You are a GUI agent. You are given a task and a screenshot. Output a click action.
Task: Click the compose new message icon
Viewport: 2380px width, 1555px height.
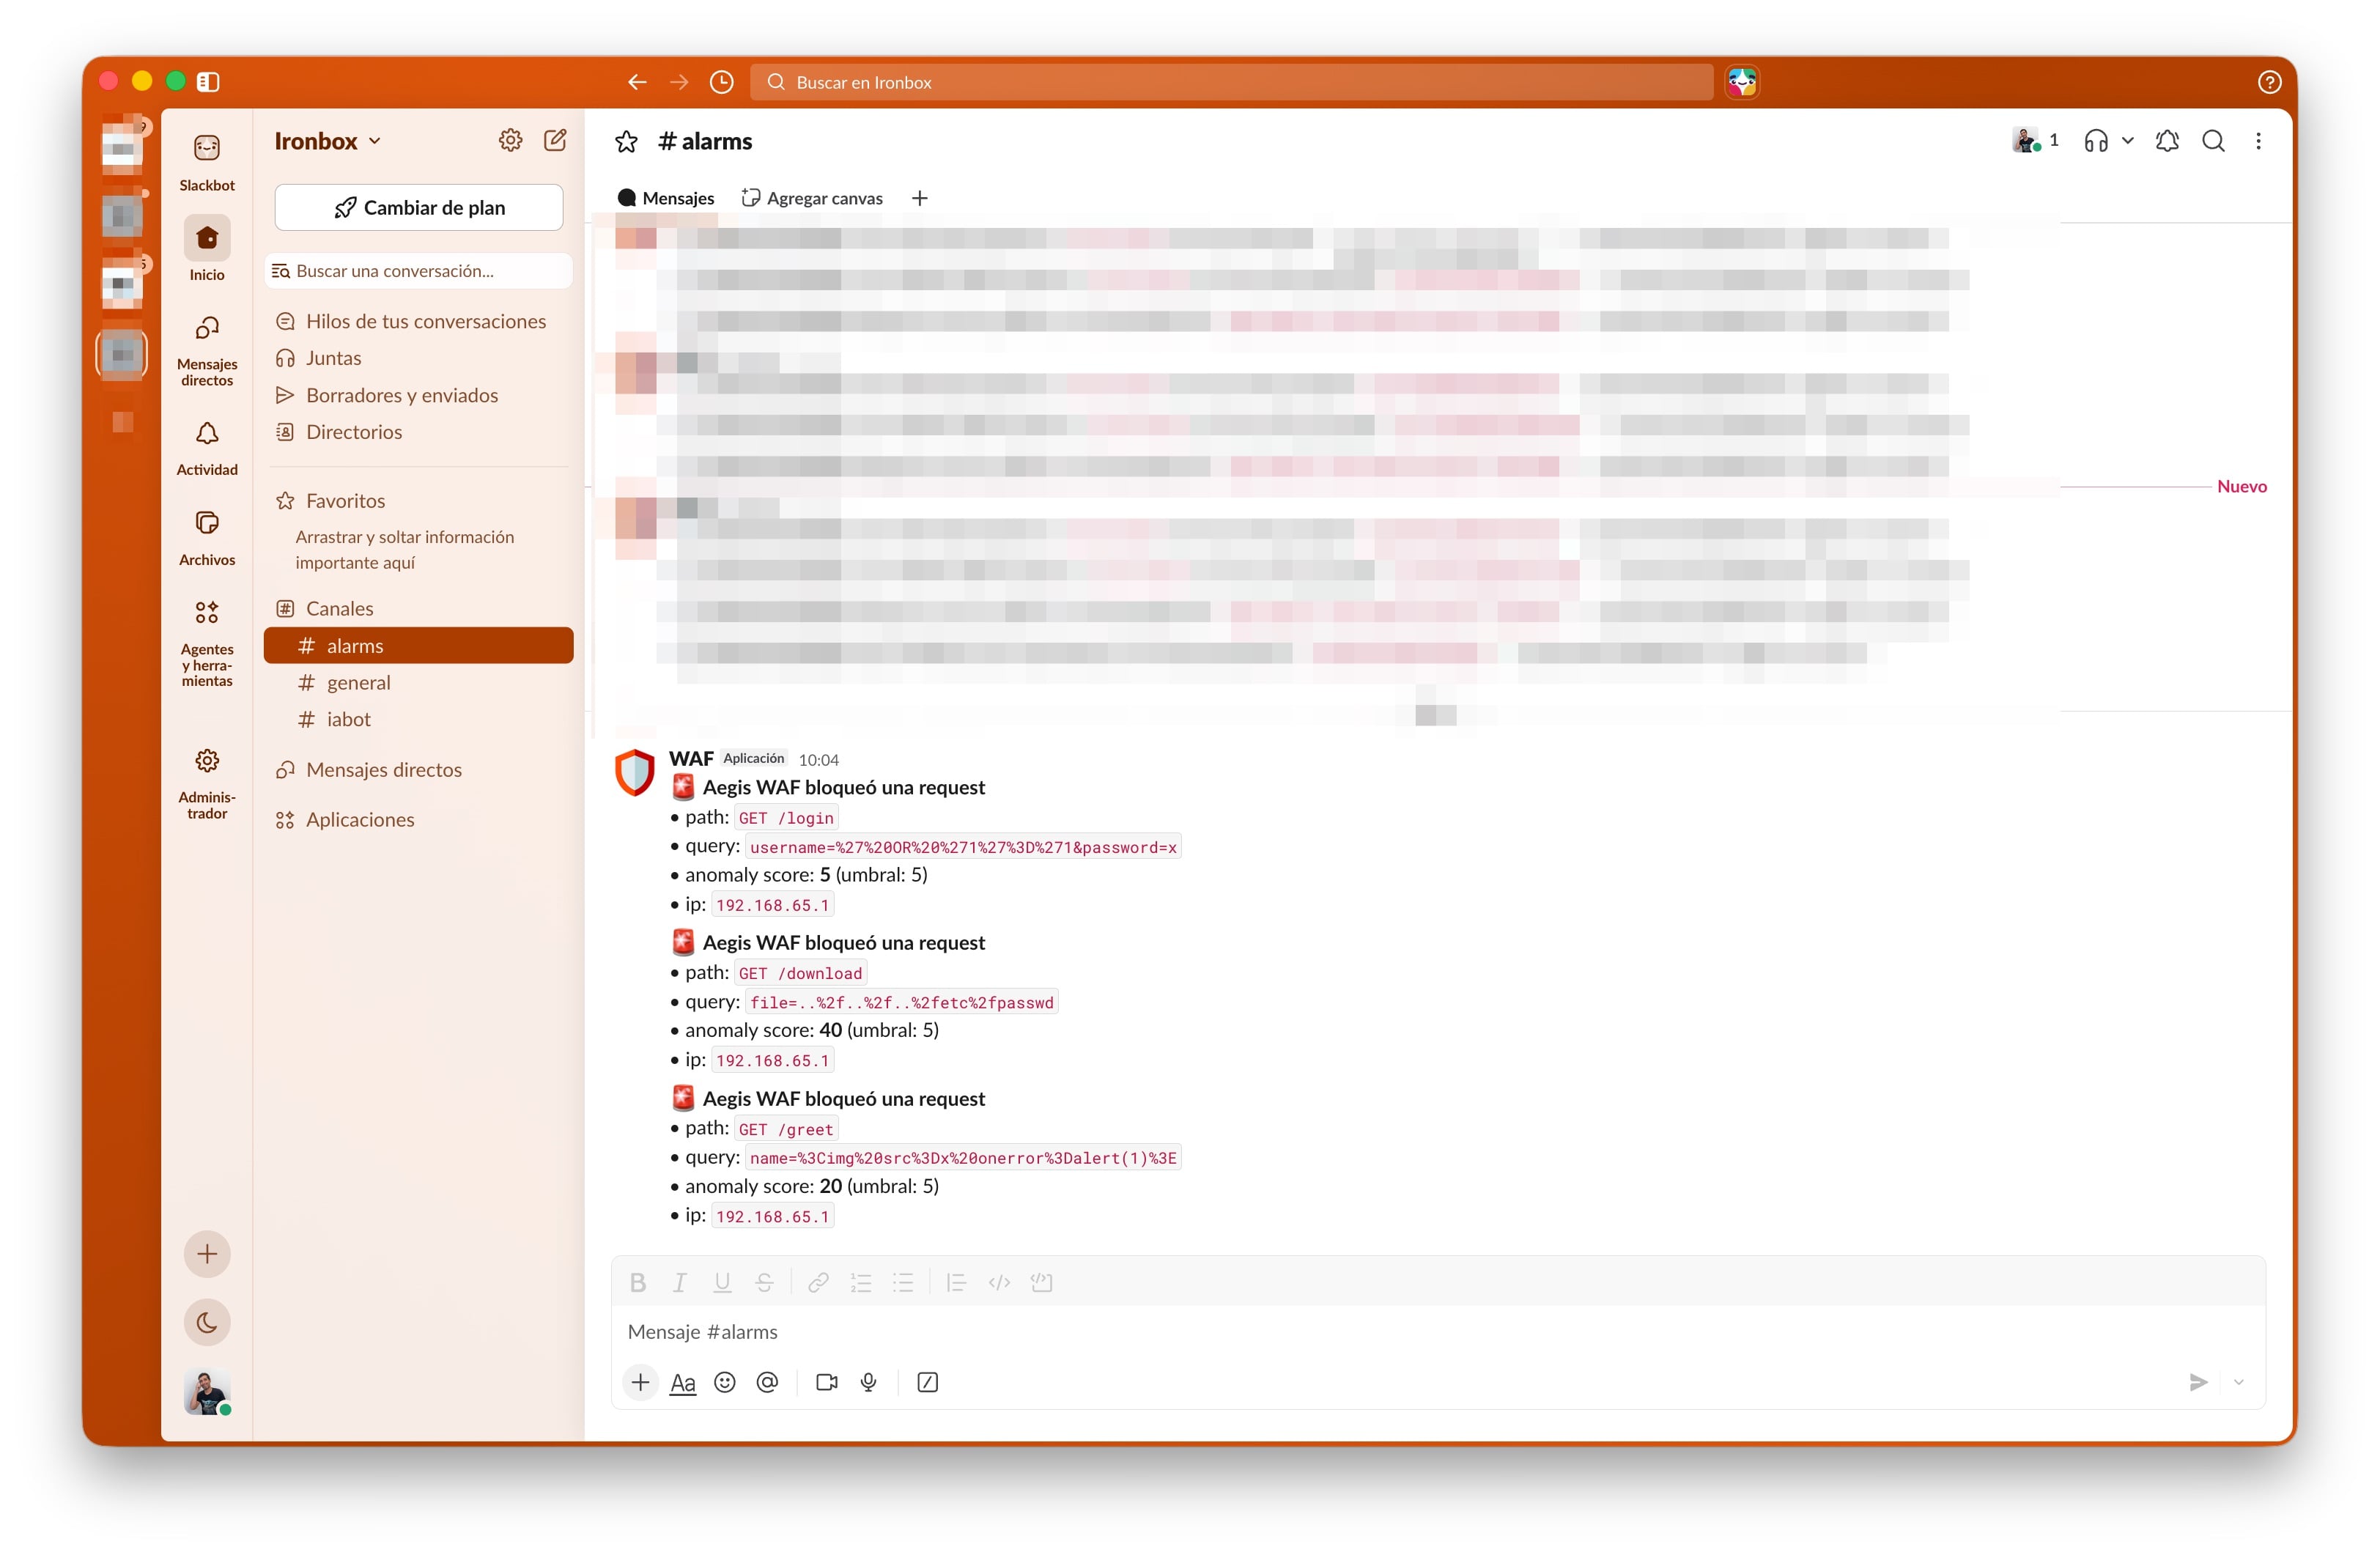[x=555, y=141]
